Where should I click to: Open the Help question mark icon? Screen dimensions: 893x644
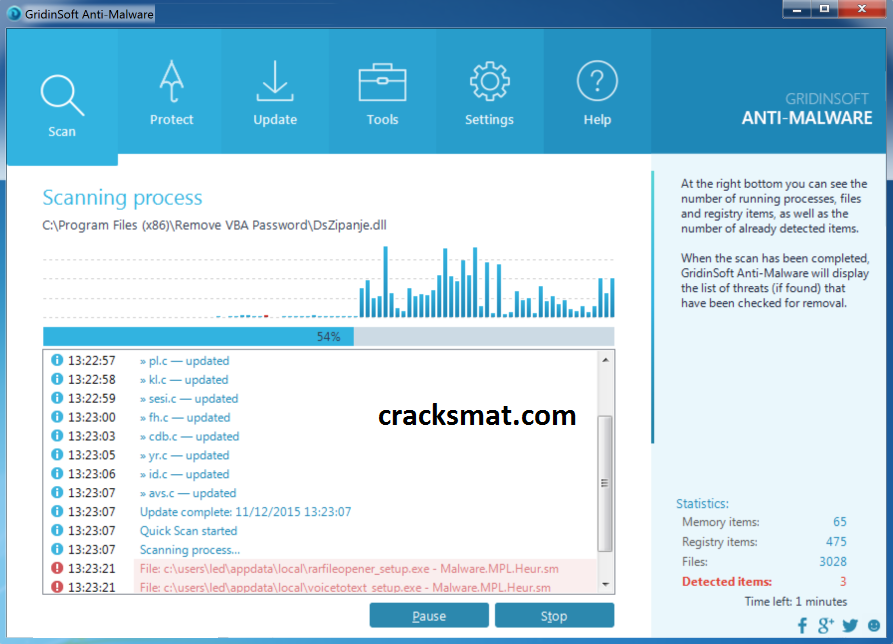tap(597, 81)
